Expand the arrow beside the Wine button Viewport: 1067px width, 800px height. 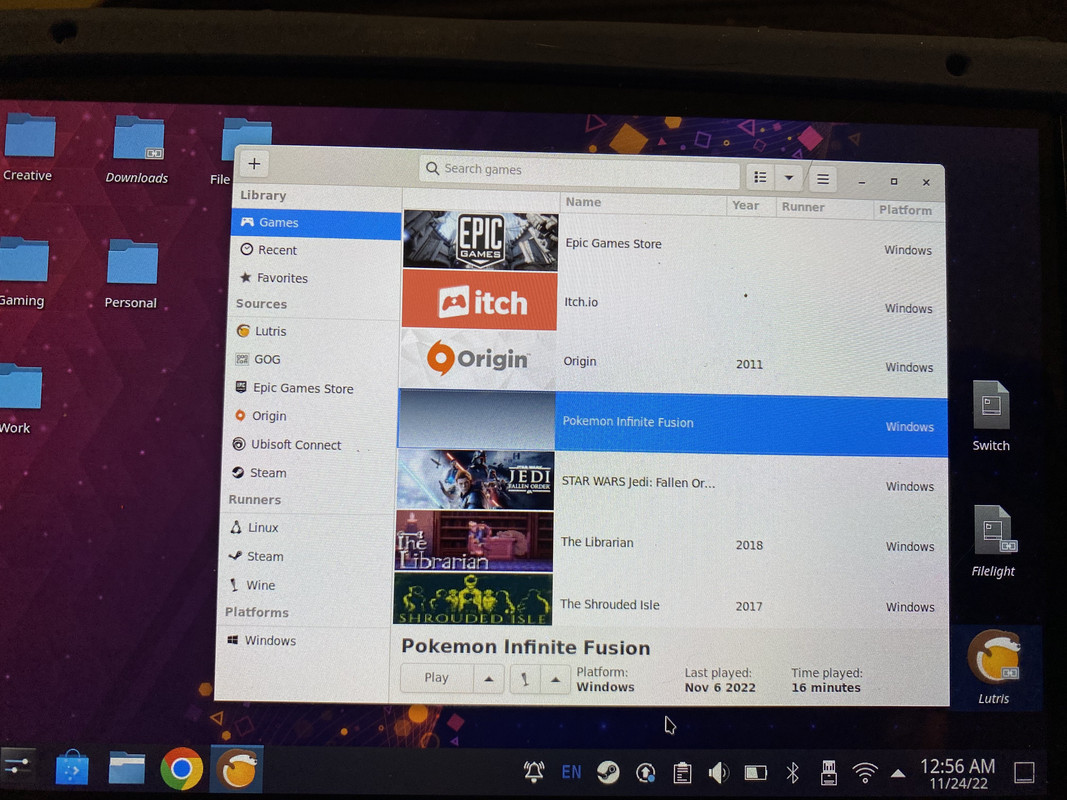555,680
